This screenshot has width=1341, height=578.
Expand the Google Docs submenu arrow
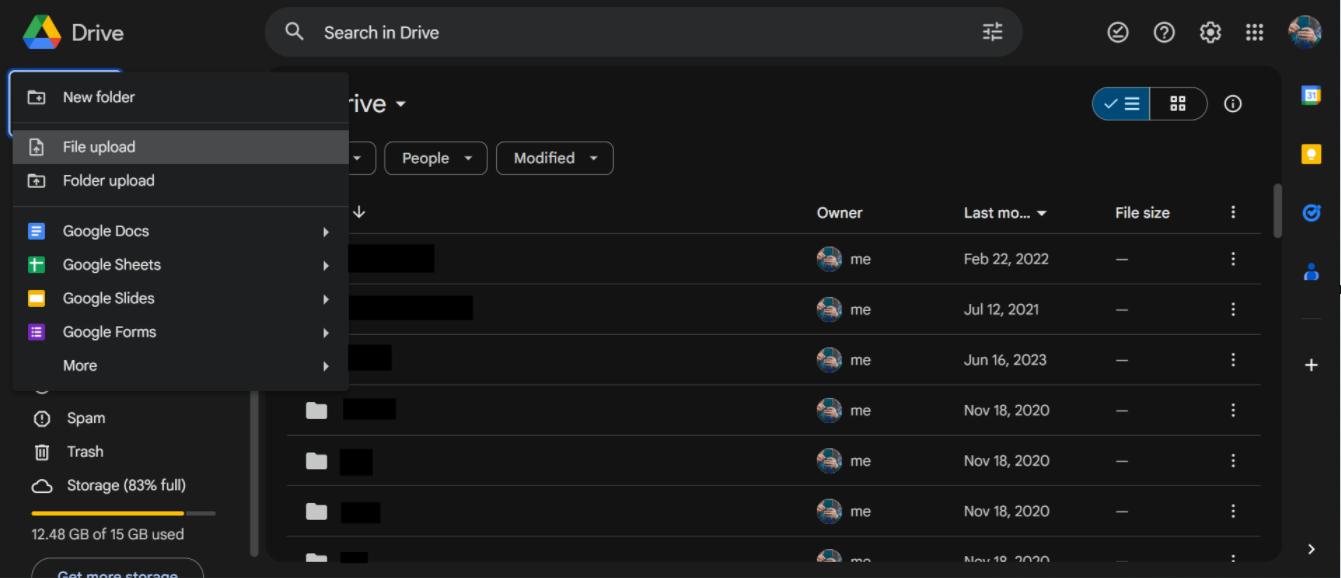click(x=325, y=231)
